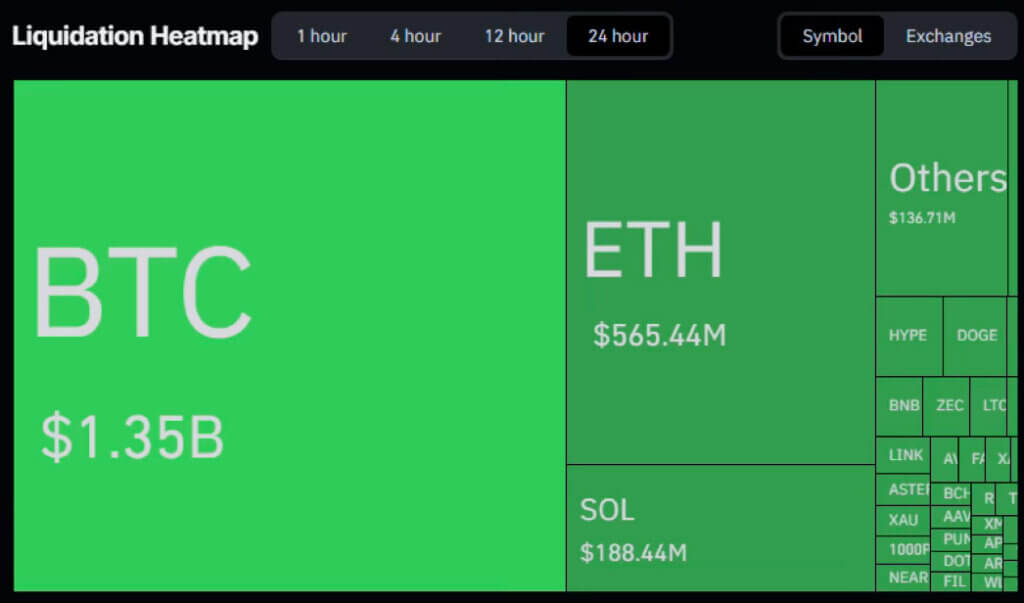Select the LINK heatmap tile

[x=905, y=455]
